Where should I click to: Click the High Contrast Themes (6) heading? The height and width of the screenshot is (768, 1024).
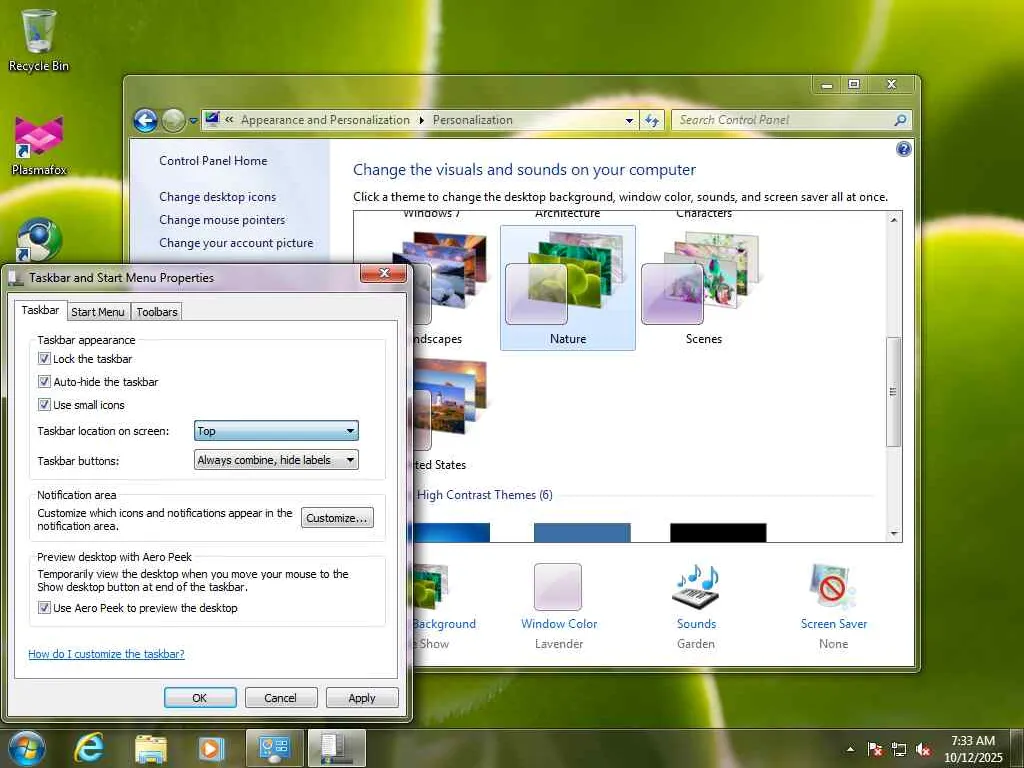tap(485, 495)
